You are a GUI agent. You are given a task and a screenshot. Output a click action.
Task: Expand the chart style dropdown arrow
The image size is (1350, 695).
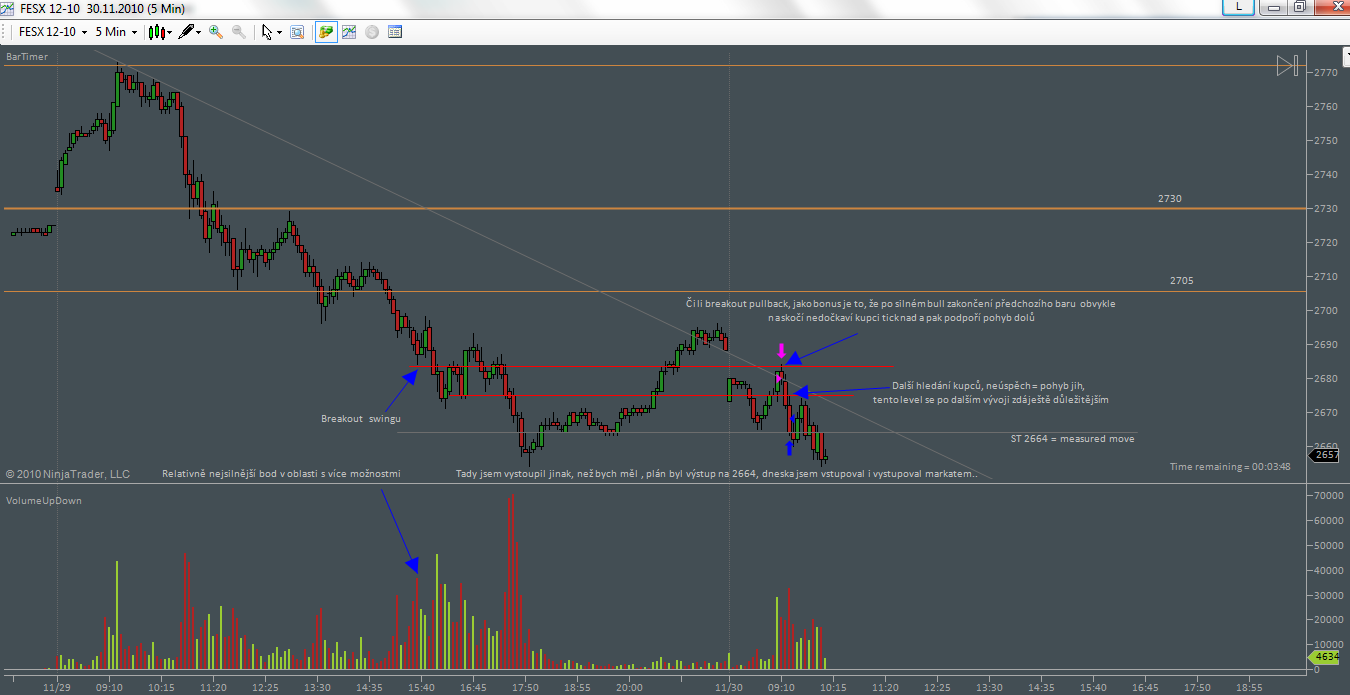click(170, 32)
